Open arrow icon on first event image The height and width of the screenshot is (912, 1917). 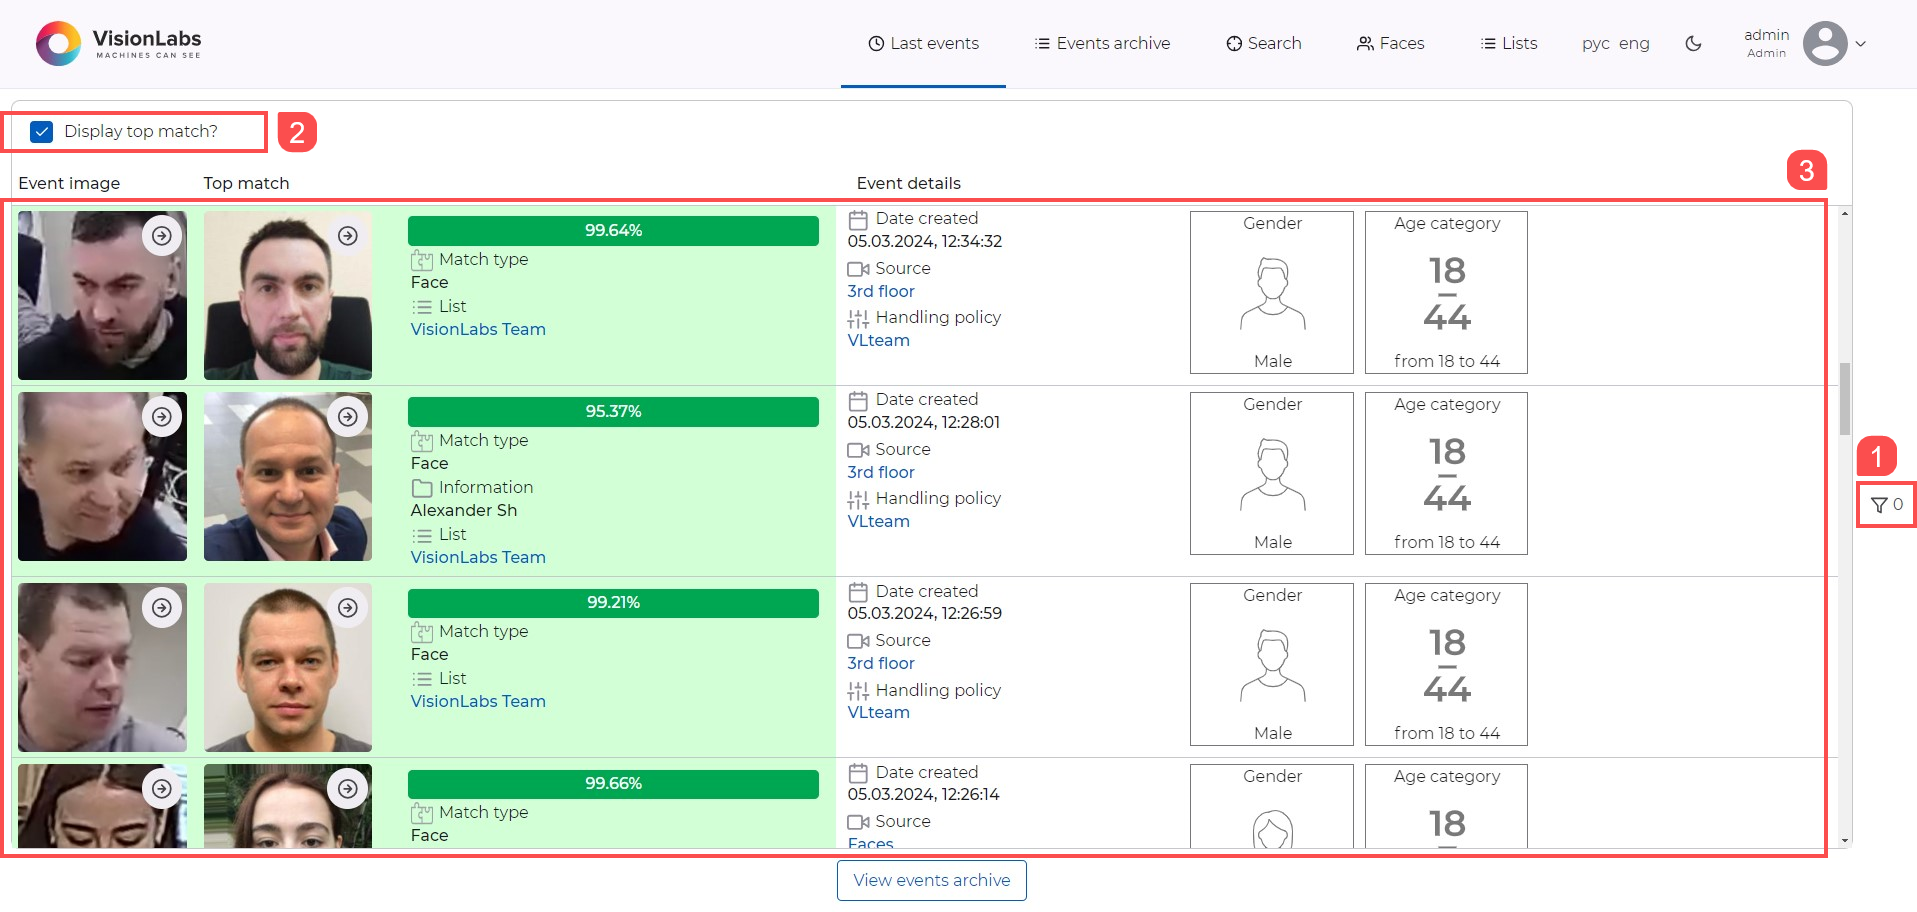pos(162,236)
